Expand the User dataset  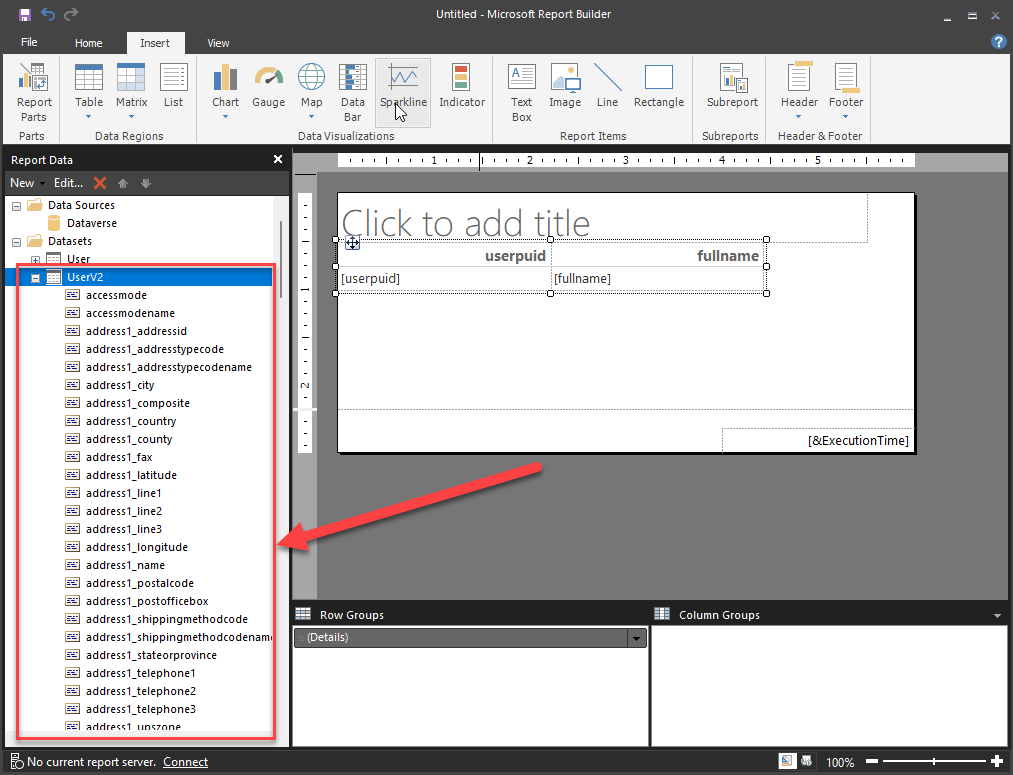pos(36,260)
